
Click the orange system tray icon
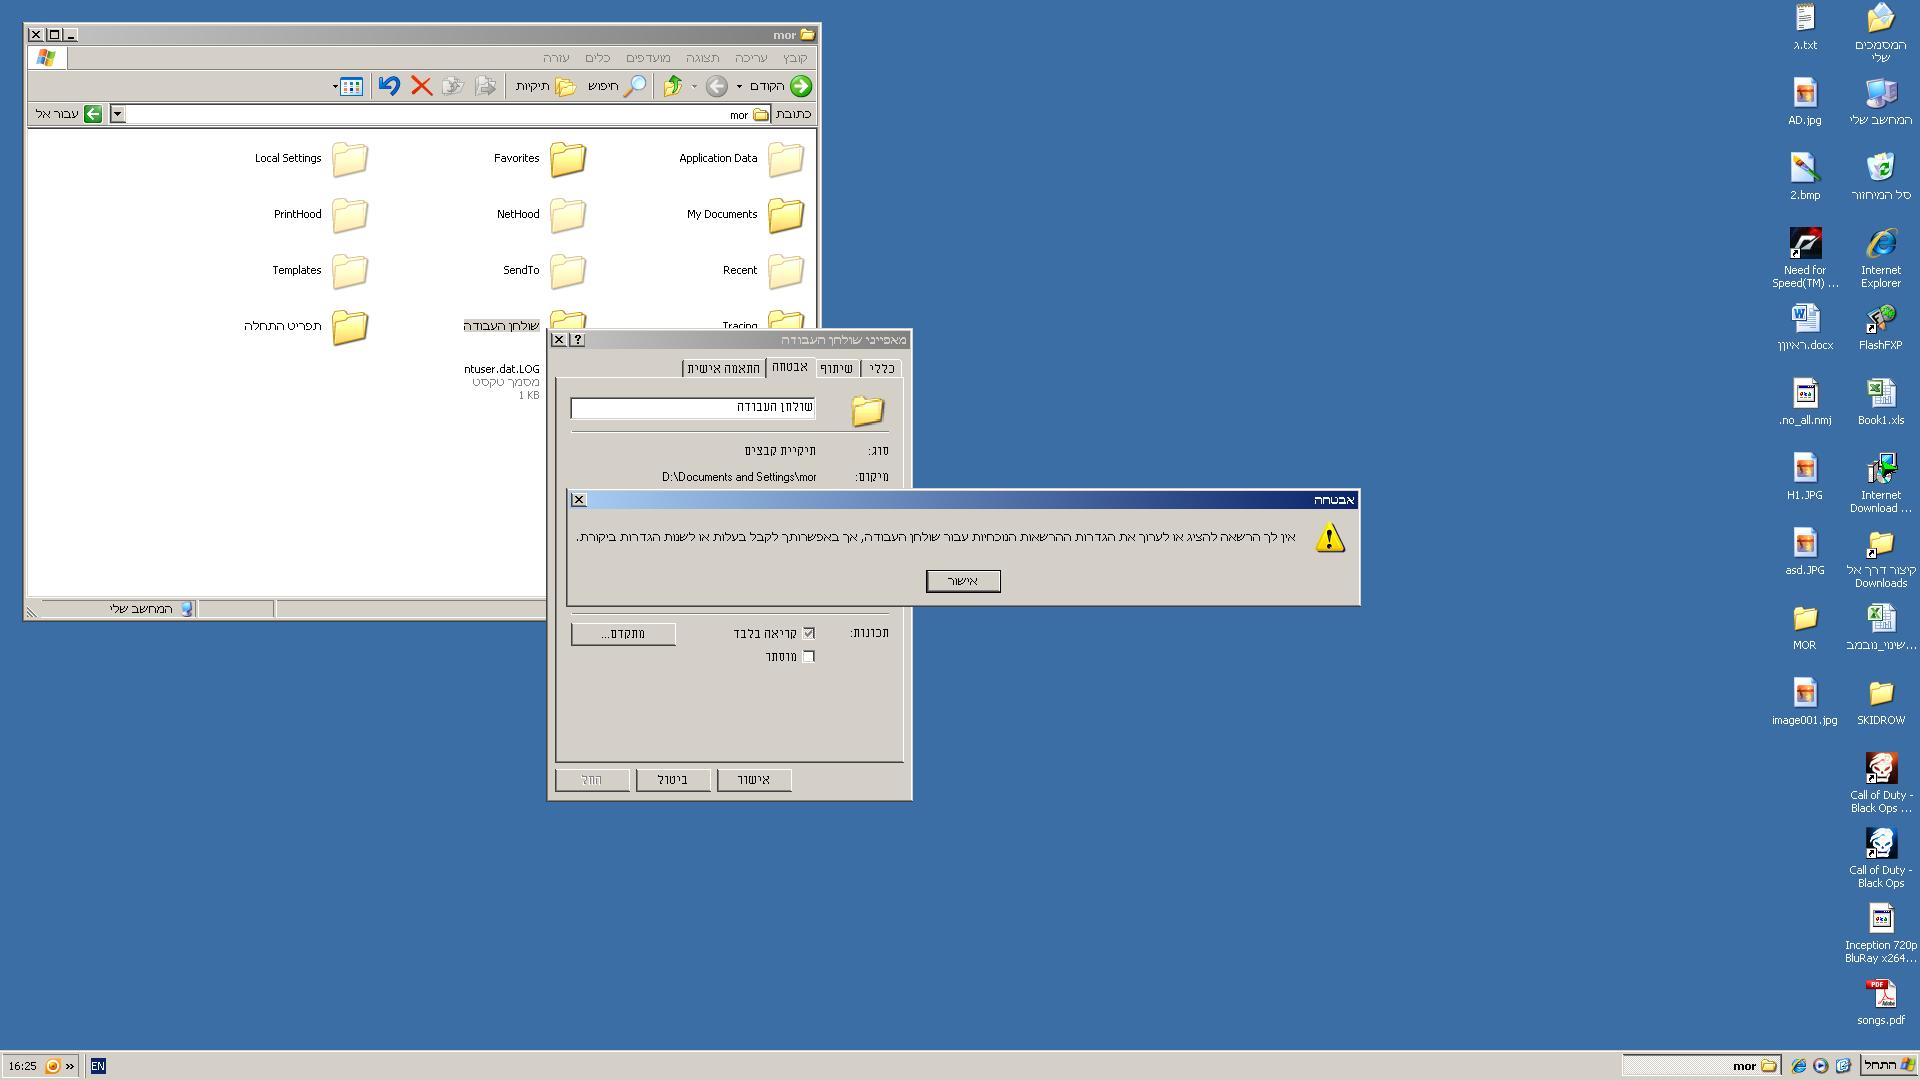click(53, 1066)
